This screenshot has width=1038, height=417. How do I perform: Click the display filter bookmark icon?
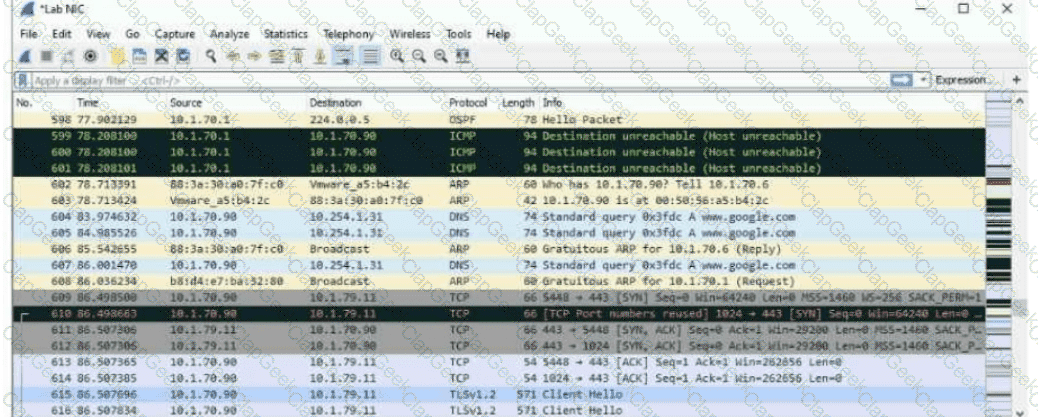pos(22,80)
